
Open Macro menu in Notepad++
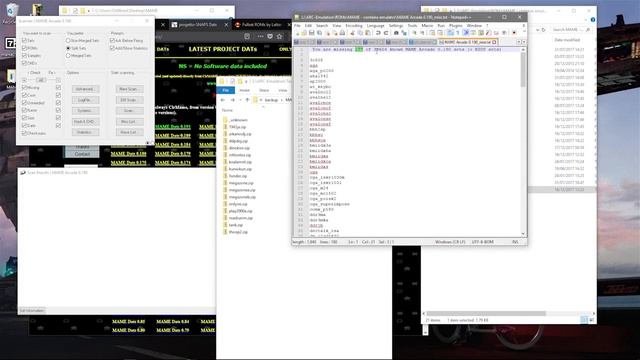[427, 26]
